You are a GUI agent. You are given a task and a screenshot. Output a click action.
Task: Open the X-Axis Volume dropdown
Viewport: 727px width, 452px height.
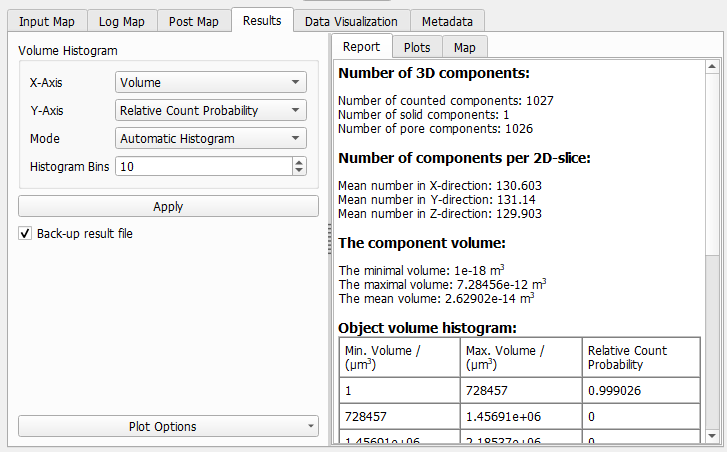pos(210,83)
